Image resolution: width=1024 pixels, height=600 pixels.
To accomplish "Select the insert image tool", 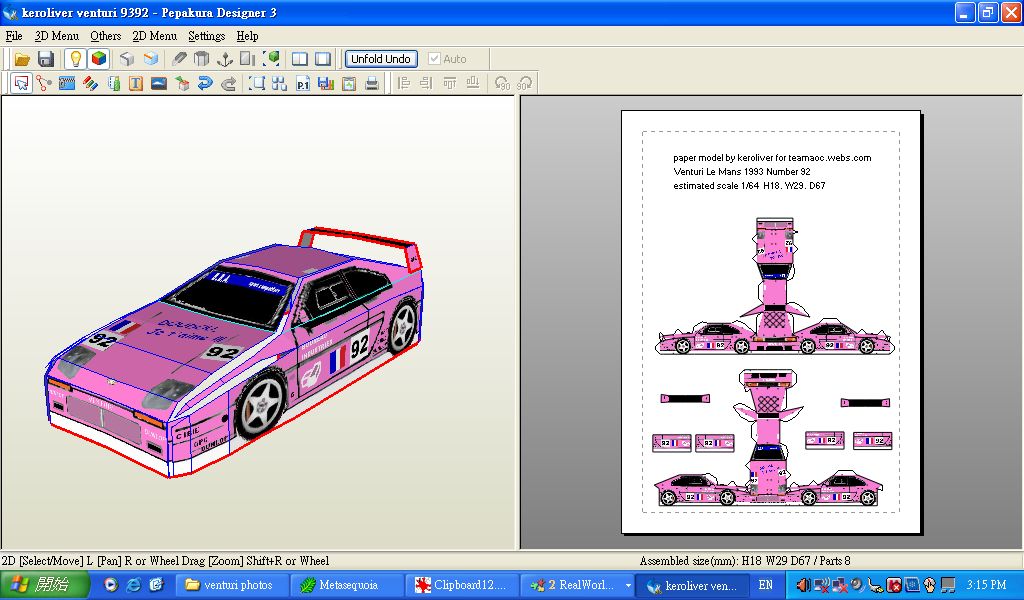I will [x=159, y=84].
